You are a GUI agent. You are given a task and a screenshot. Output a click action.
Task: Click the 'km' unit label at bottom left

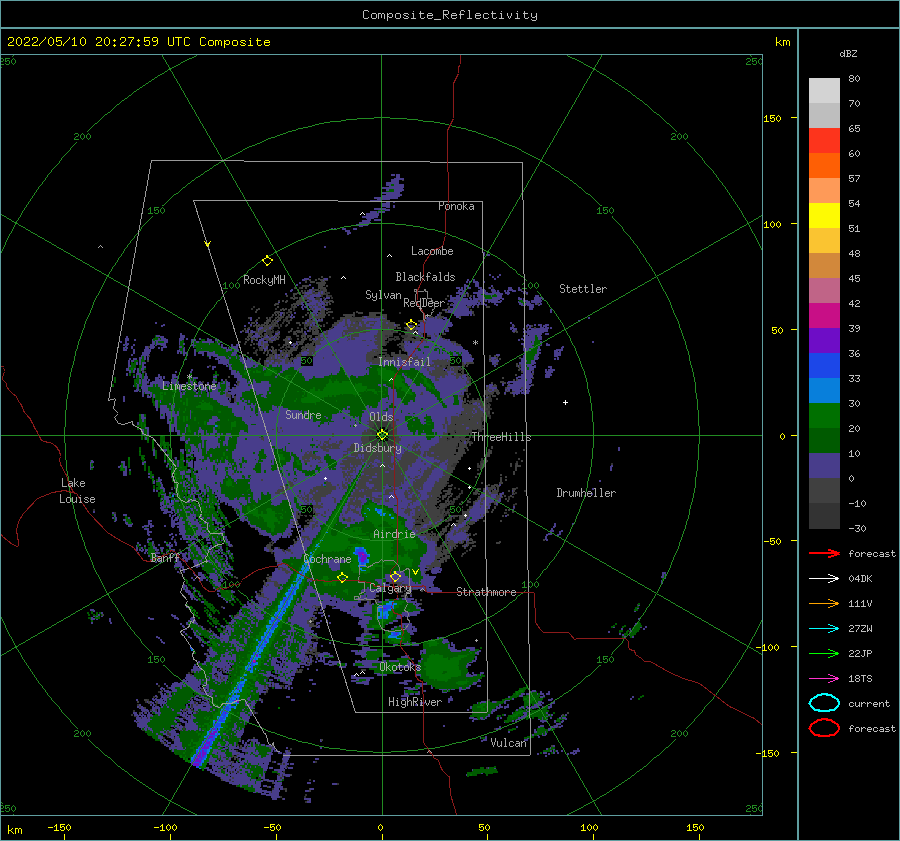(x=14, y=830)
